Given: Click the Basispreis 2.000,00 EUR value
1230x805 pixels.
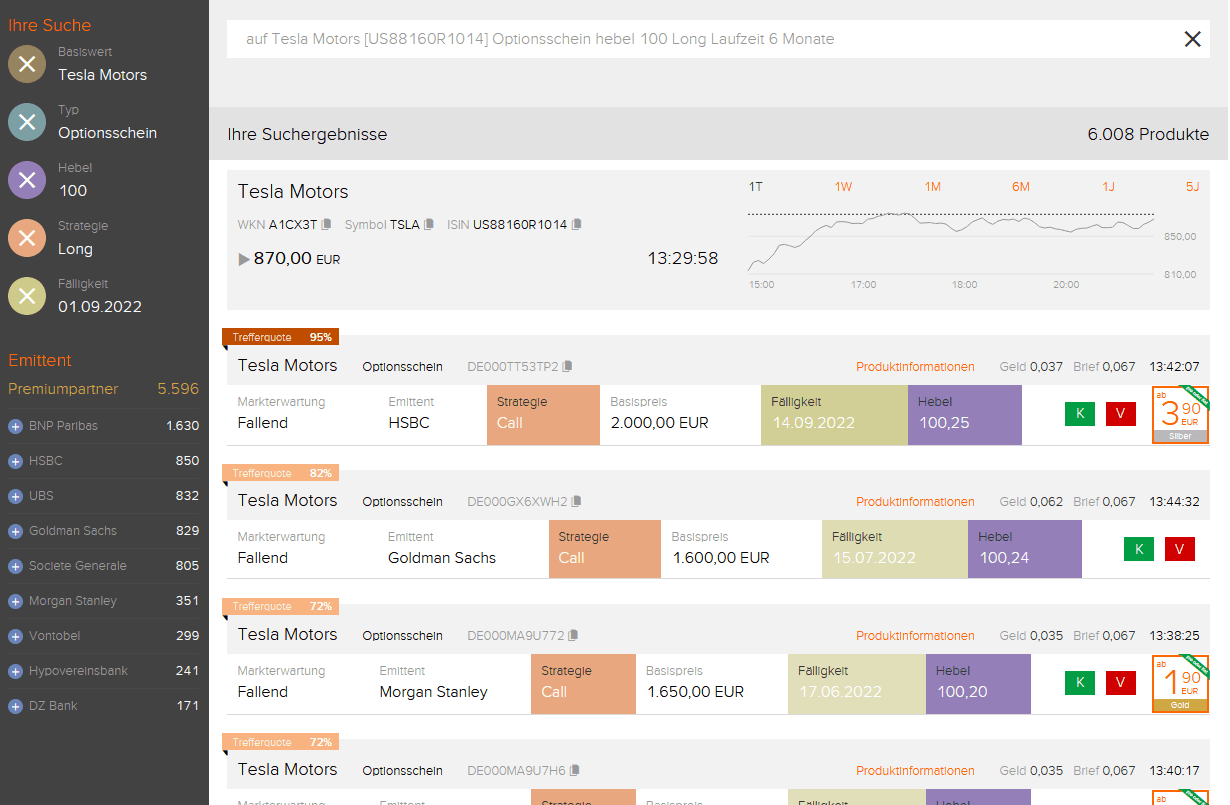Looking at the screenshot, I should pos(660,423).
